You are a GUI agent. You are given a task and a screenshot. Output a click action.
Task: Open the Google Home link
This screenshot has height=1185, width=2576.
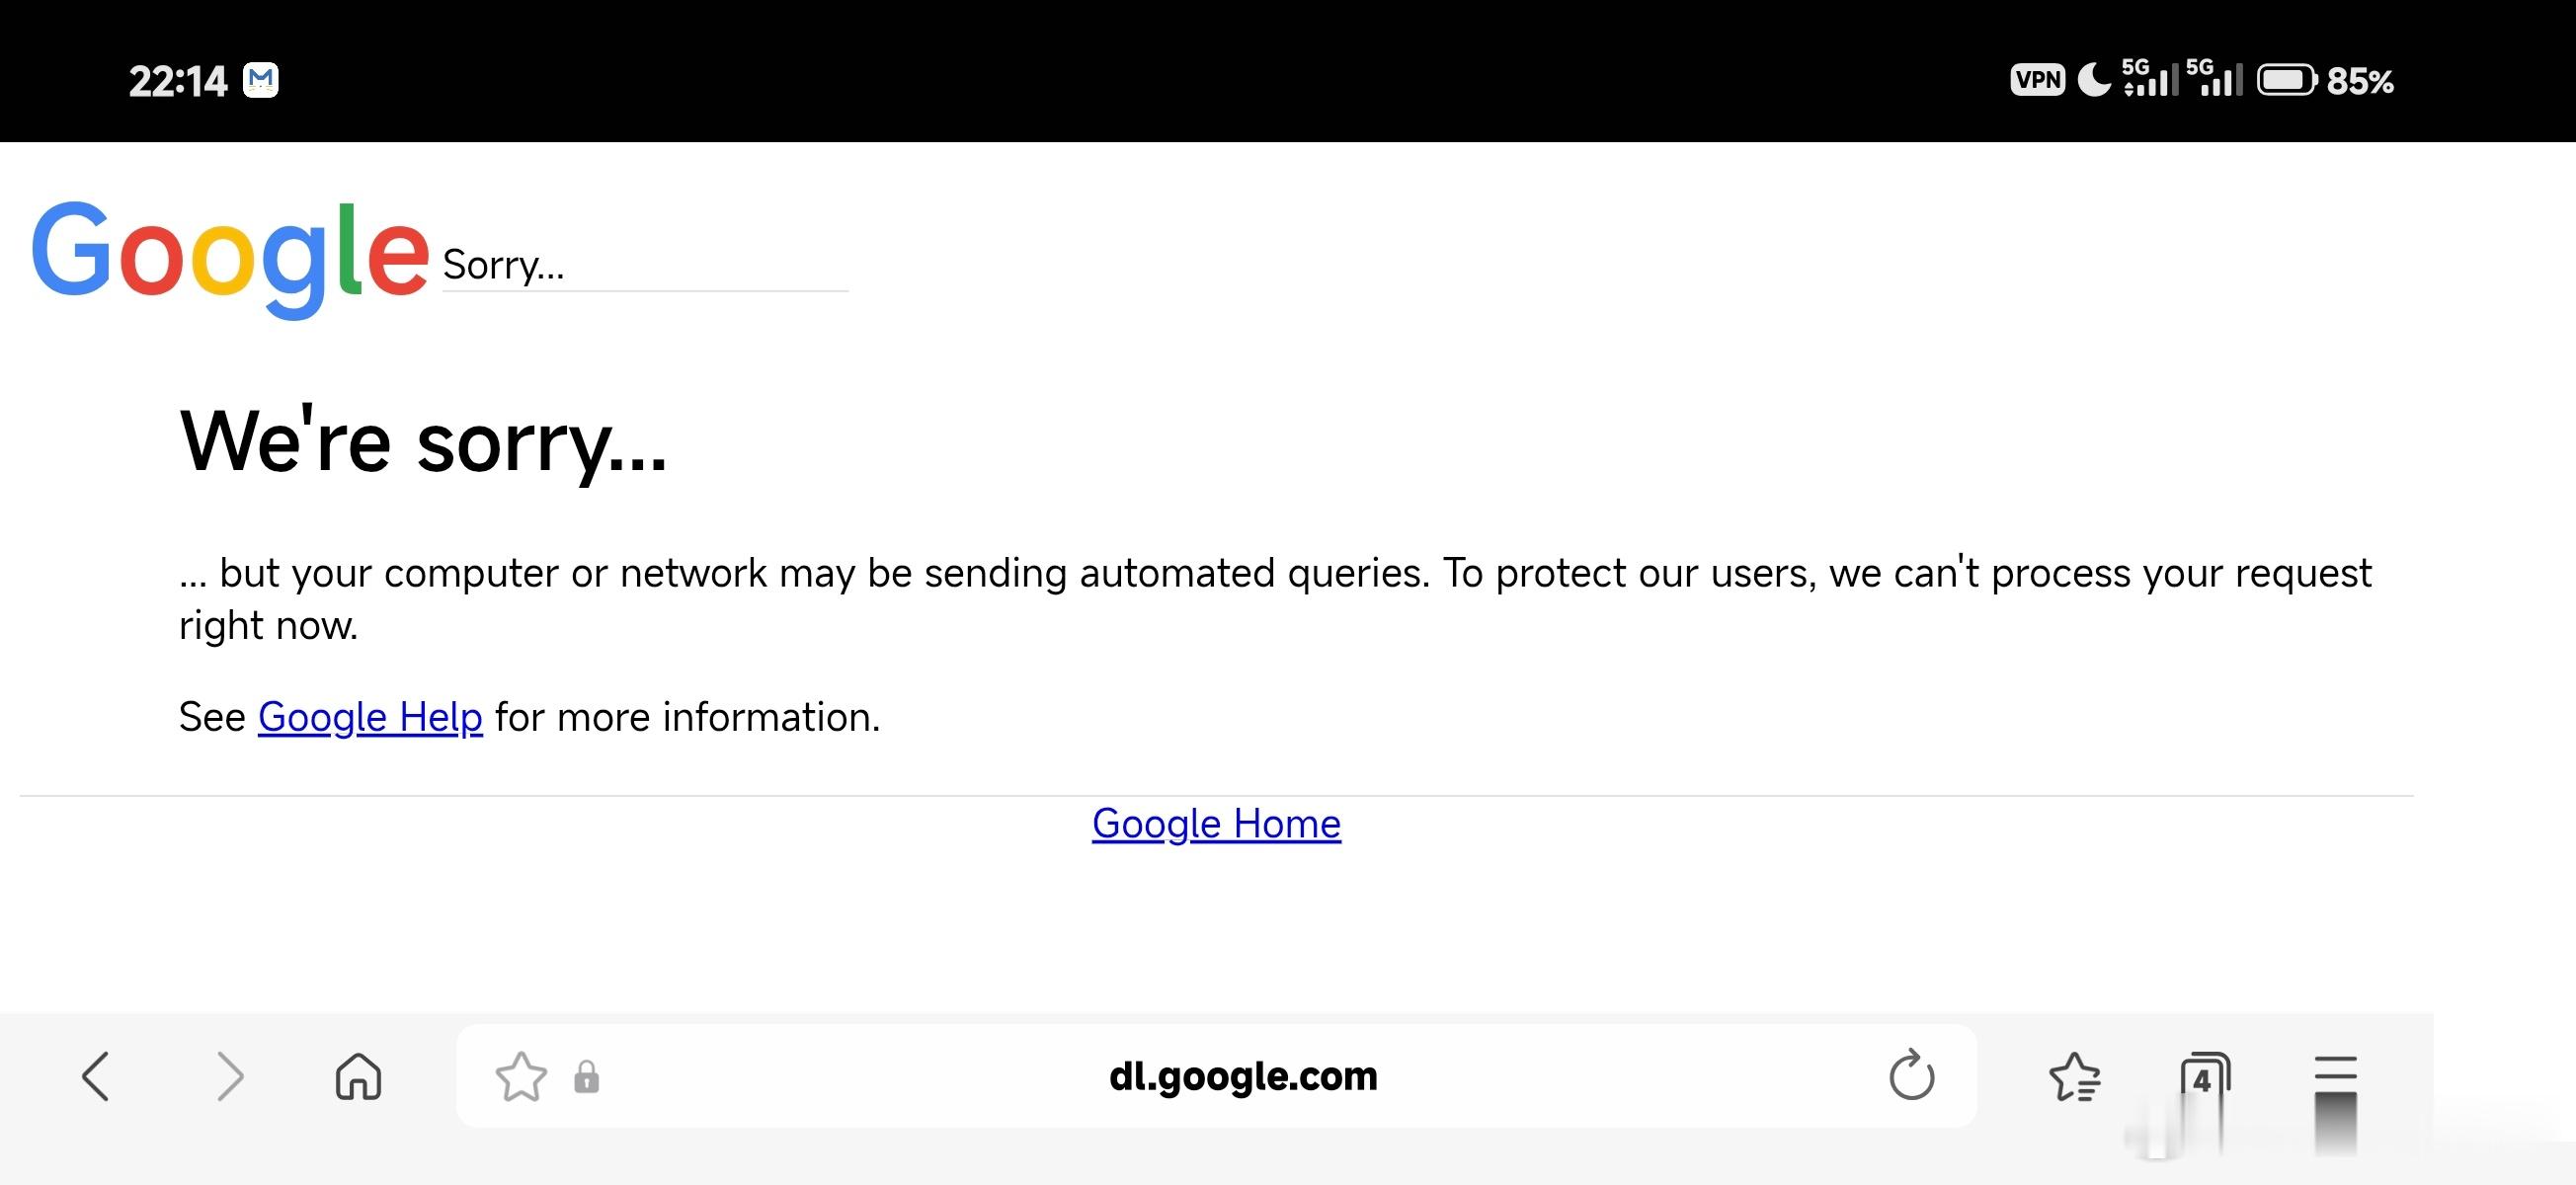[x=1216, y=823]
